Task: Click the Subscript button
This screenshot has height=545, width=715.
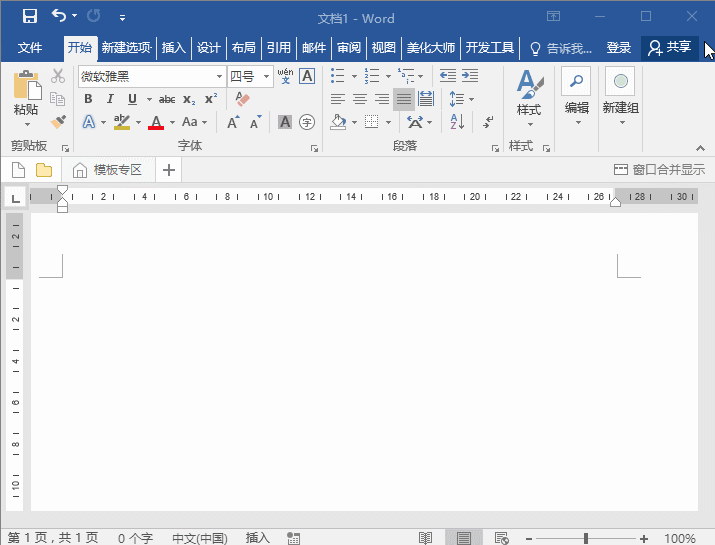Action: (x=189, y=99)
